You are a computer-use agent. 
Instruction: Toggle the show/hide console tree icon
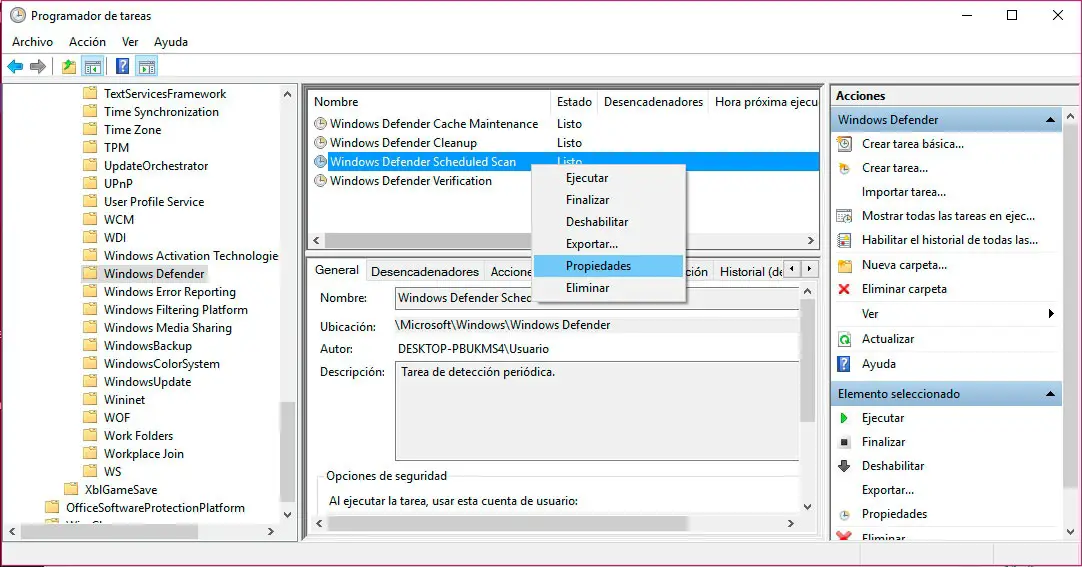[x=92, y=66]
